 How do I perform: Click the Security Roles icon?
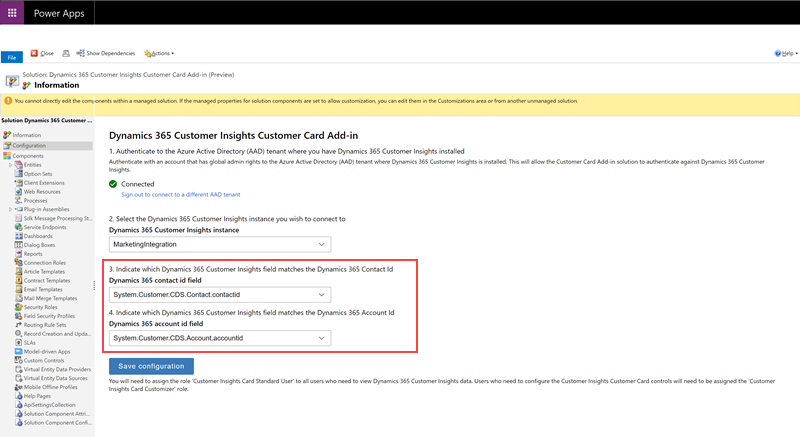[19, 307]
